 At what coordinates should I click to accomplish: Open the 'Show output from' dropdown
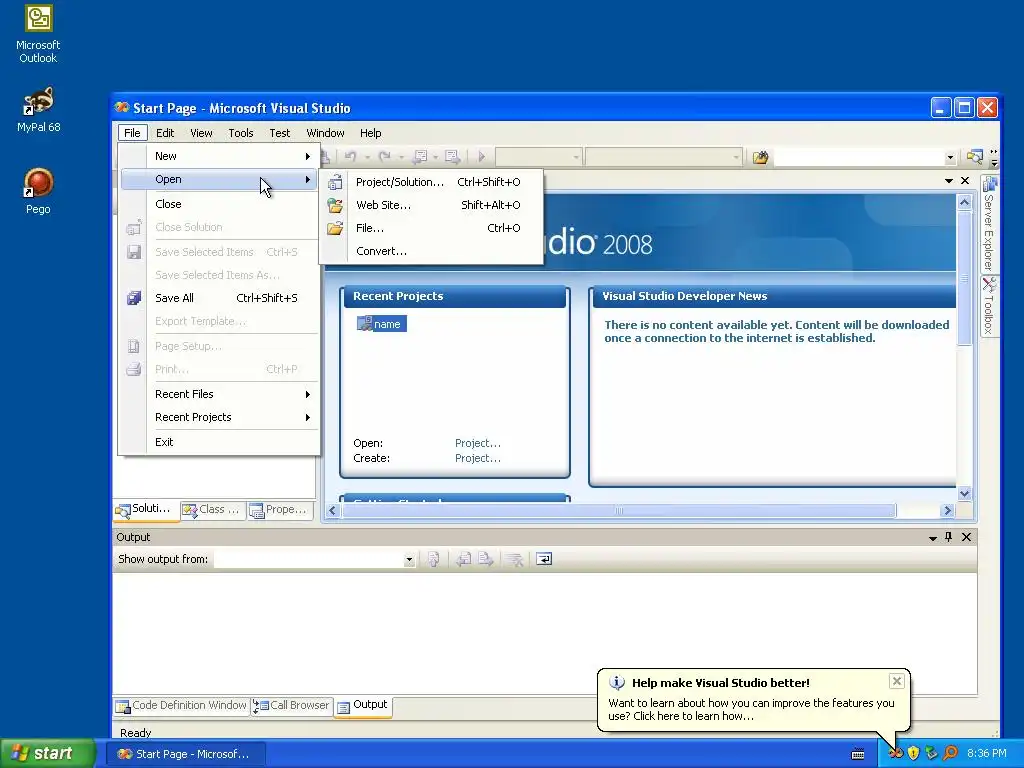[409, 560]
